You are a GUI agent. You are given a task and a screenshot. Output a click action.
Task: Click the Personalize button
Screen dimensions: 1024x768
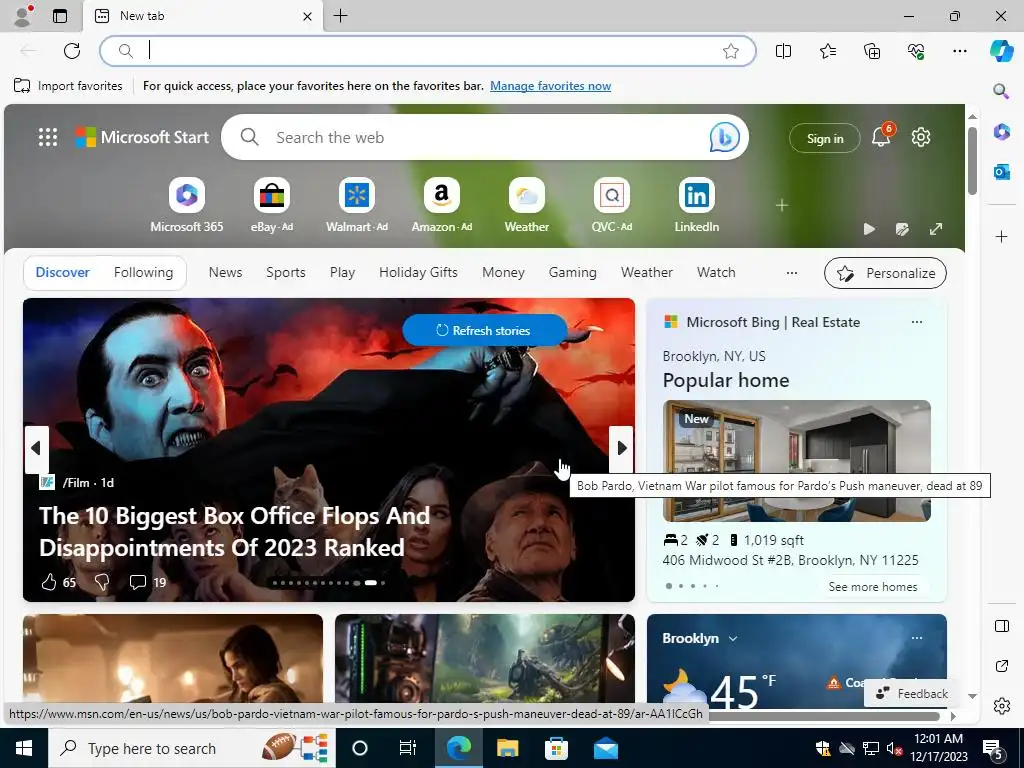(x=885, y=273)
